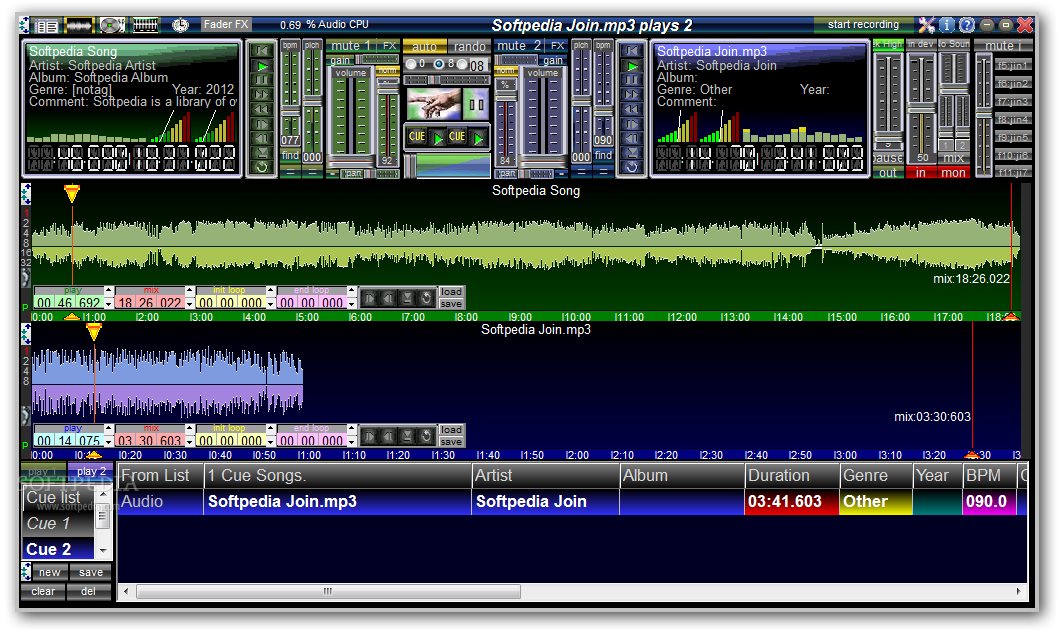
Task: Enable rando shuffle mode
Action: click(469, 47)
